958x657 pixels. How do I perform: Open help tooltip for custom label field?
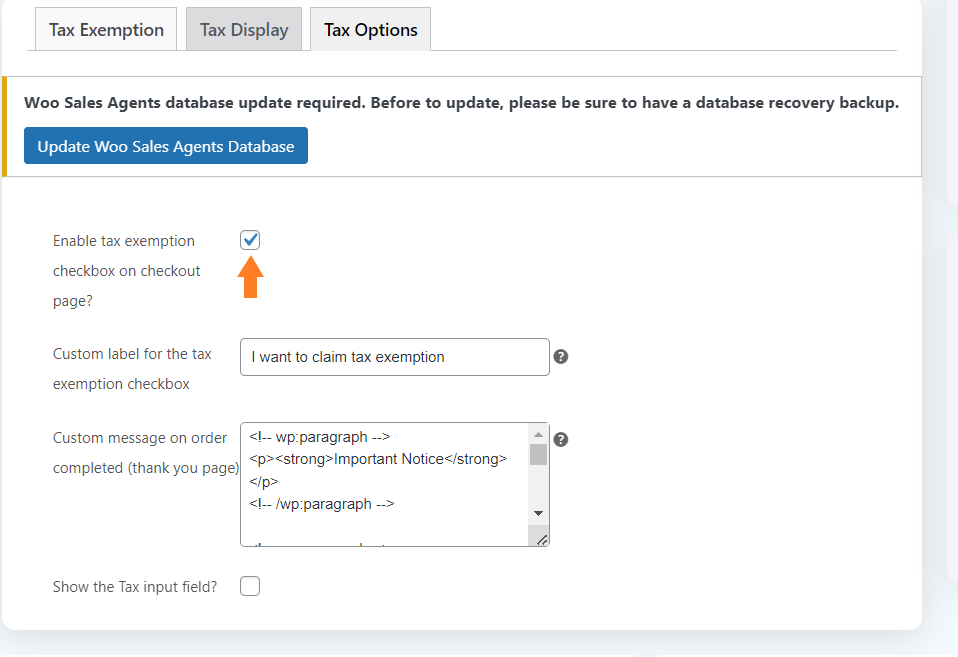click(x=560, y=356)
